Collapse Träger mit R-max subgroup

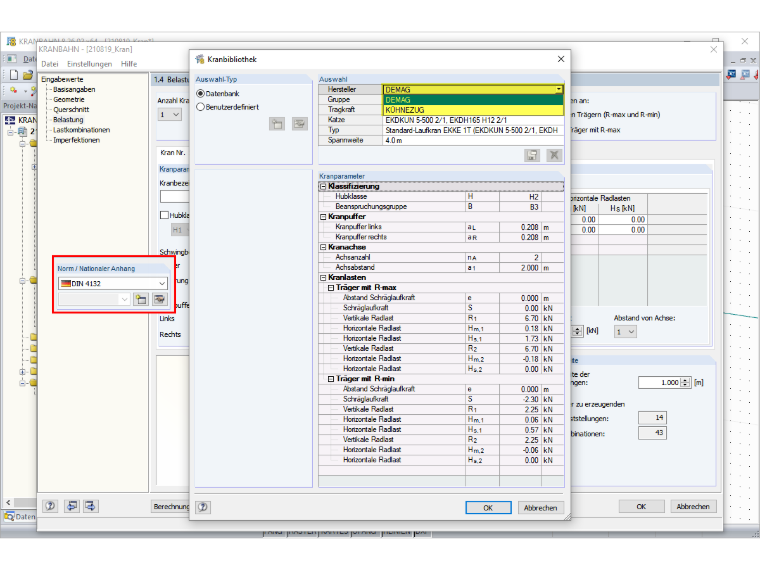coord(331,288)
